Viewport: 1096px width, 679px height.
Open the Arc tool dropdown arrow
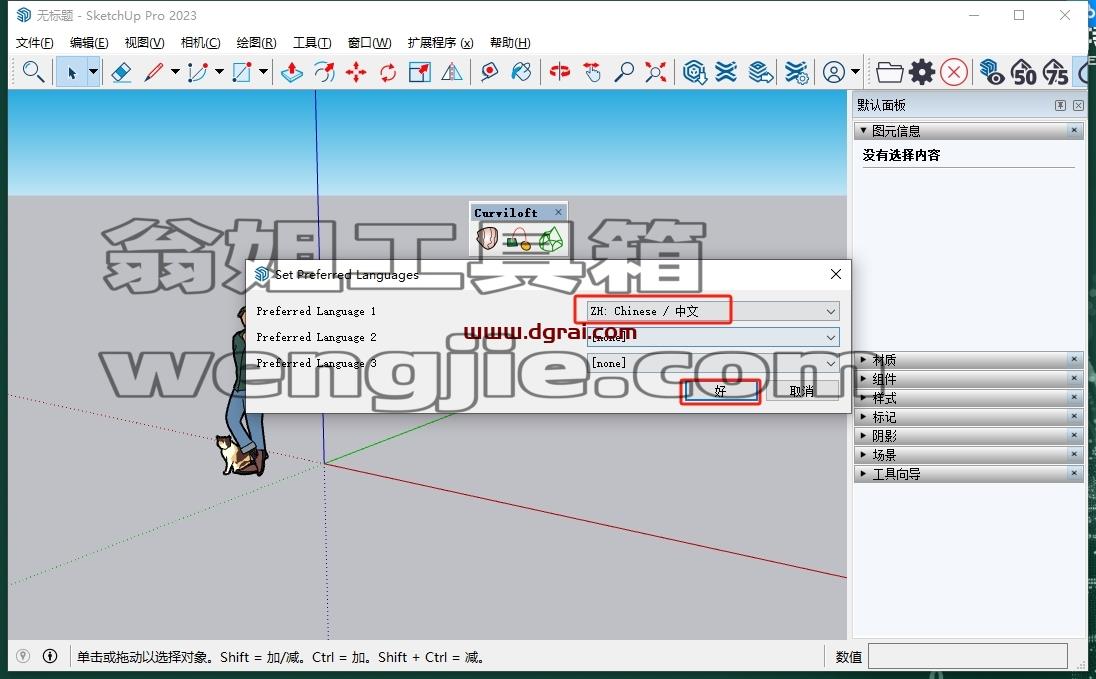[219, 71]
